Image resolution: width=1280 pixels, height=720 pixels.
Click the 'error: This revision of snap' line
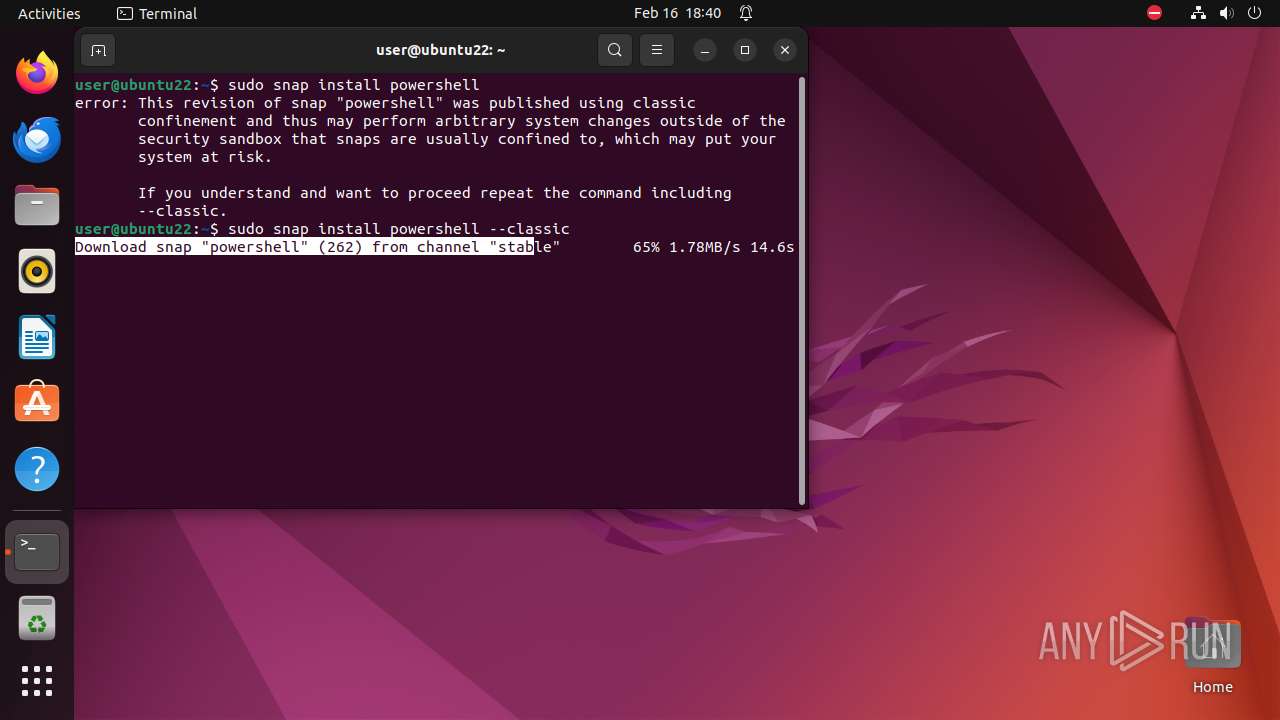(385, 103)
